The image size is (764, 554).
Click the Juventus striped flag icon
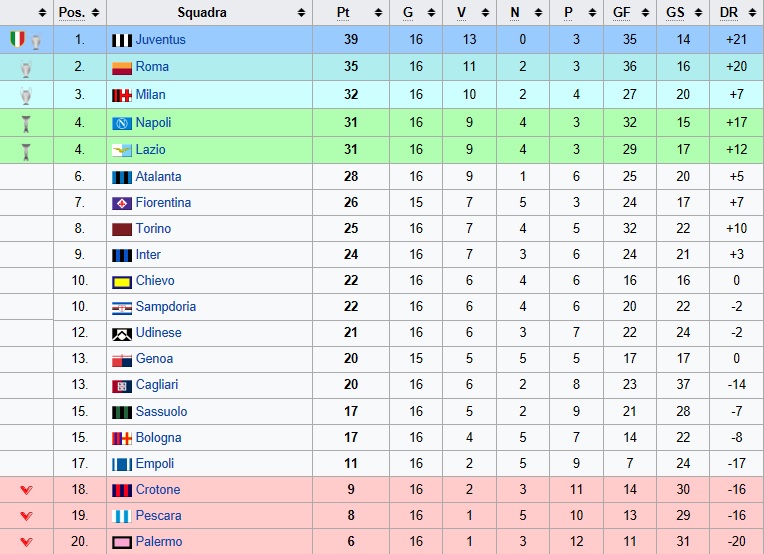[122, 40]
